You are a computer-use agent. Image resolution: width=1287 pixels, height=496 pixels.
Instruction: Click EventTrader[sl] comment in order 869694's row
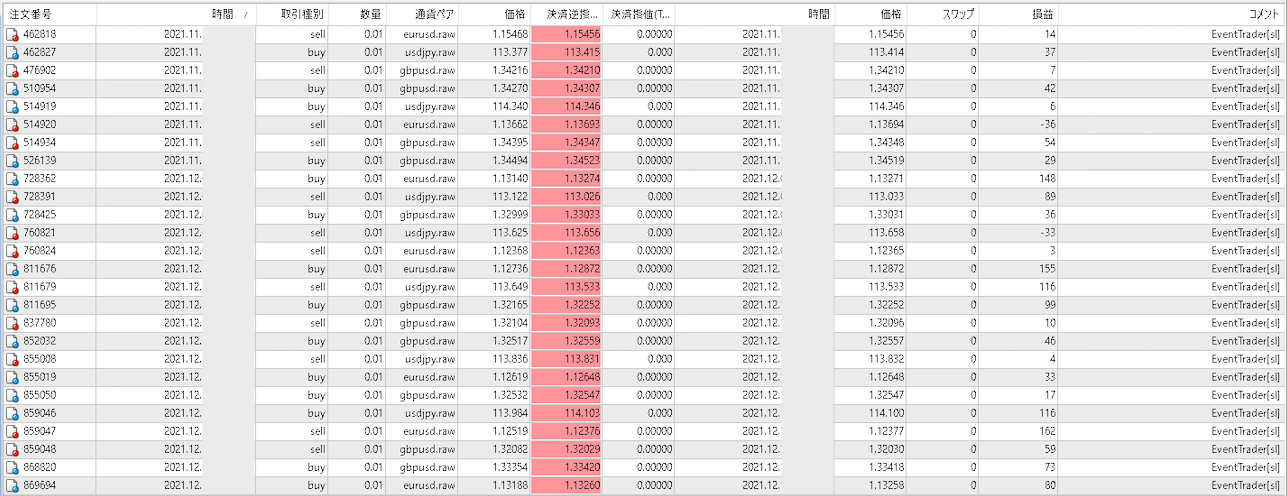(x=1246, y=484)
